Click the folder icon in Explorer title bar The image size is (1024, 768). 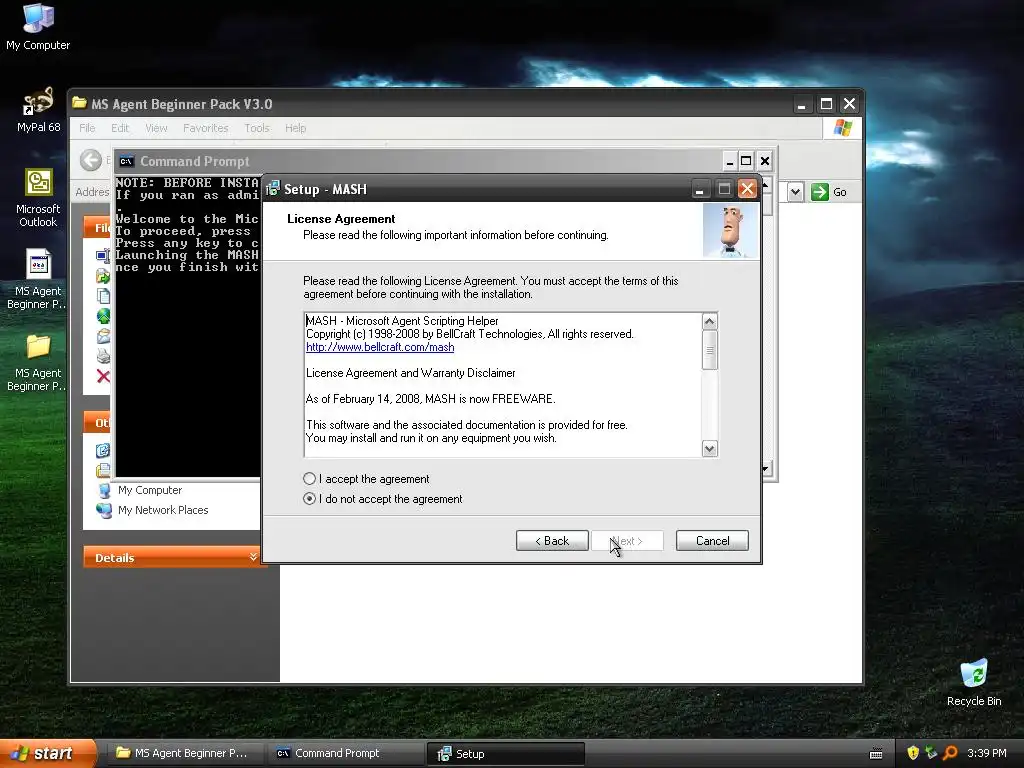coord(80,103)
